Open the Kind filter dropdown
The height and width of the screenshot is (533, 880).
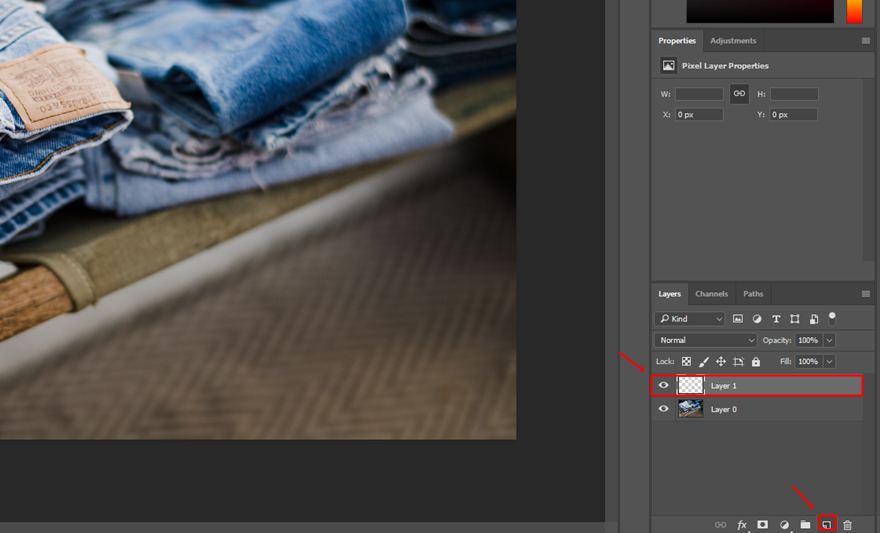click(690, 319)
